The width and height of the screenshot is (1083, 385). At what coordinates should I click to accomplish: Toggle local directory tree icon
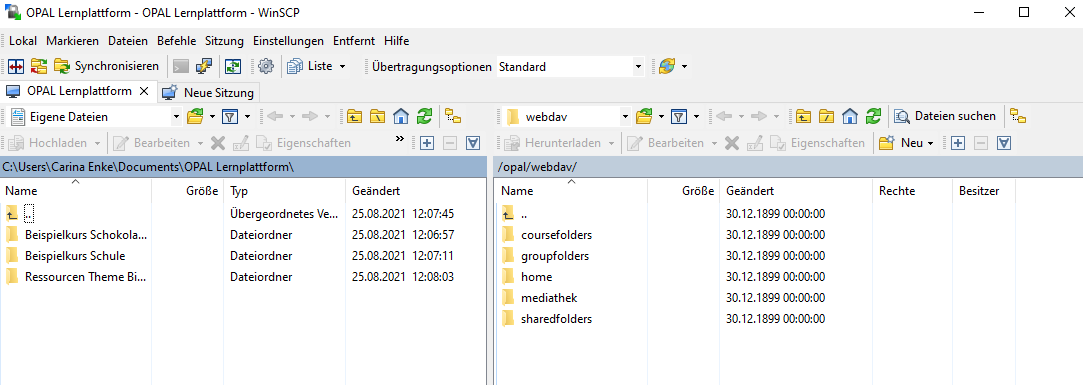pyautogui.click(x=453, y=116)
